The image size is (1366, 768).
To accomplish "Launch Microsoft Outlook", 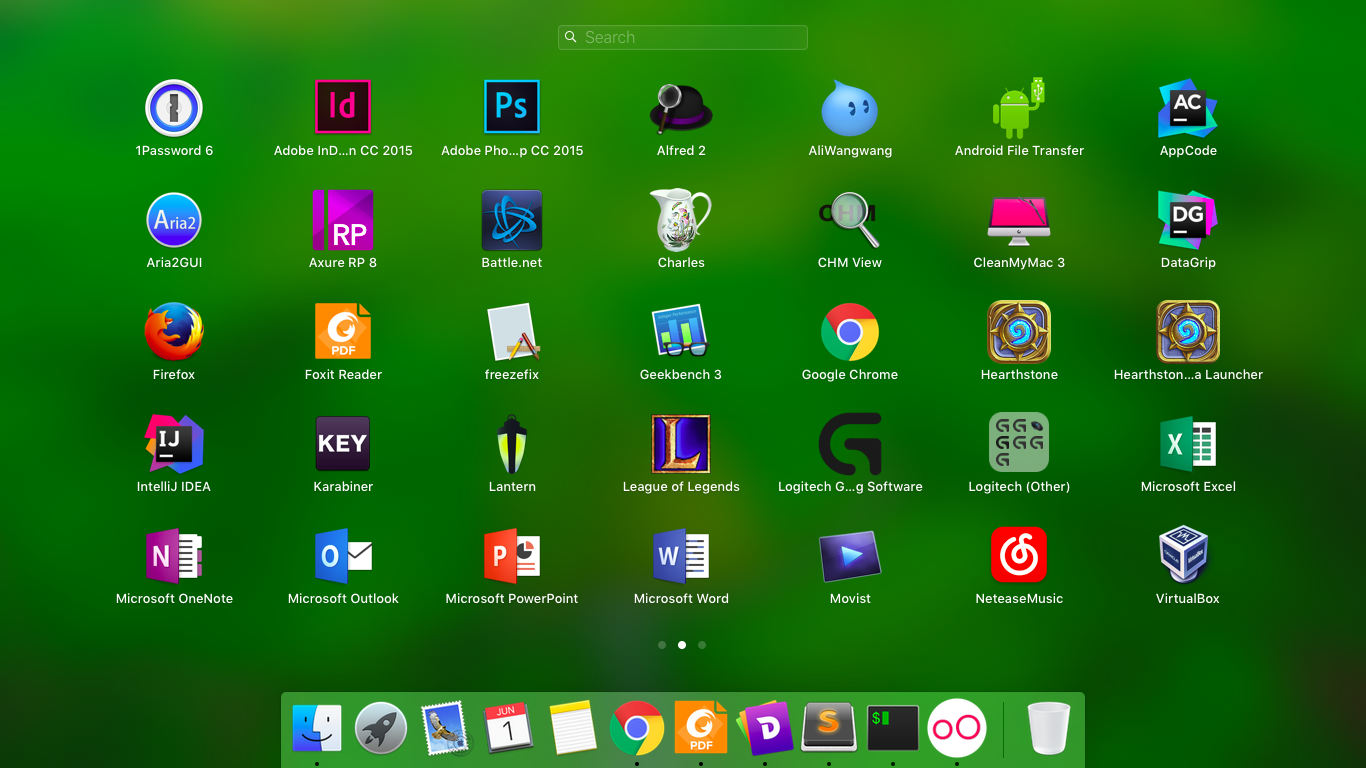I will click(343, 556).
